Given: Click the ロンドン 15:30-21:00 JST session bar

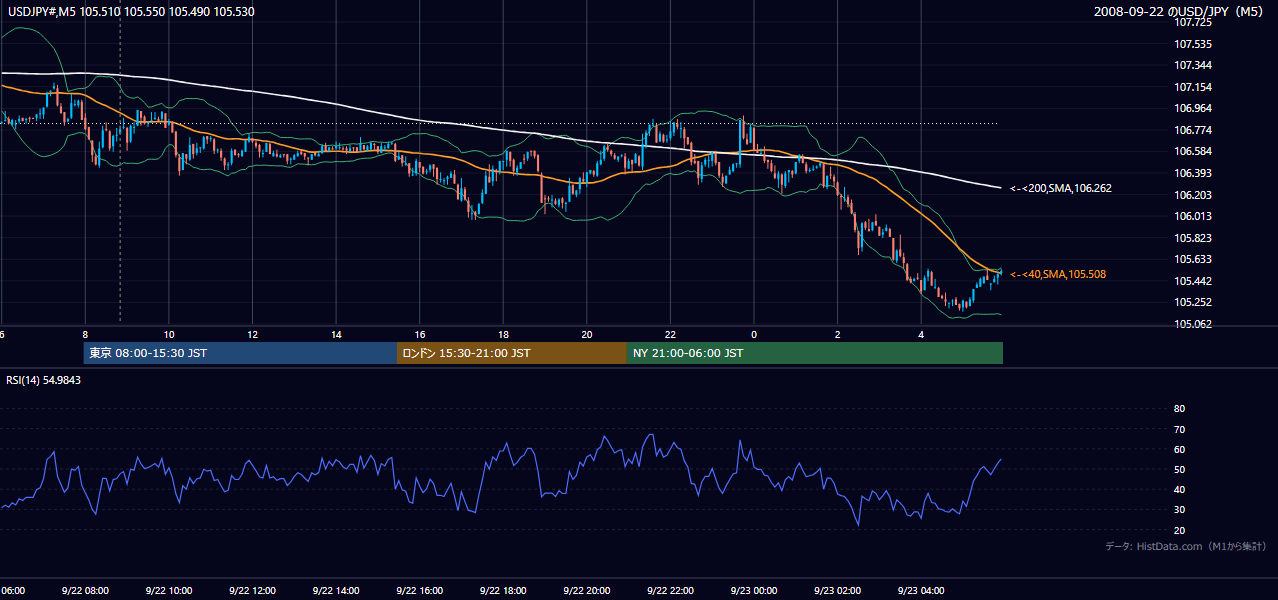Looking at the screenshot, I should click(512, 353).
